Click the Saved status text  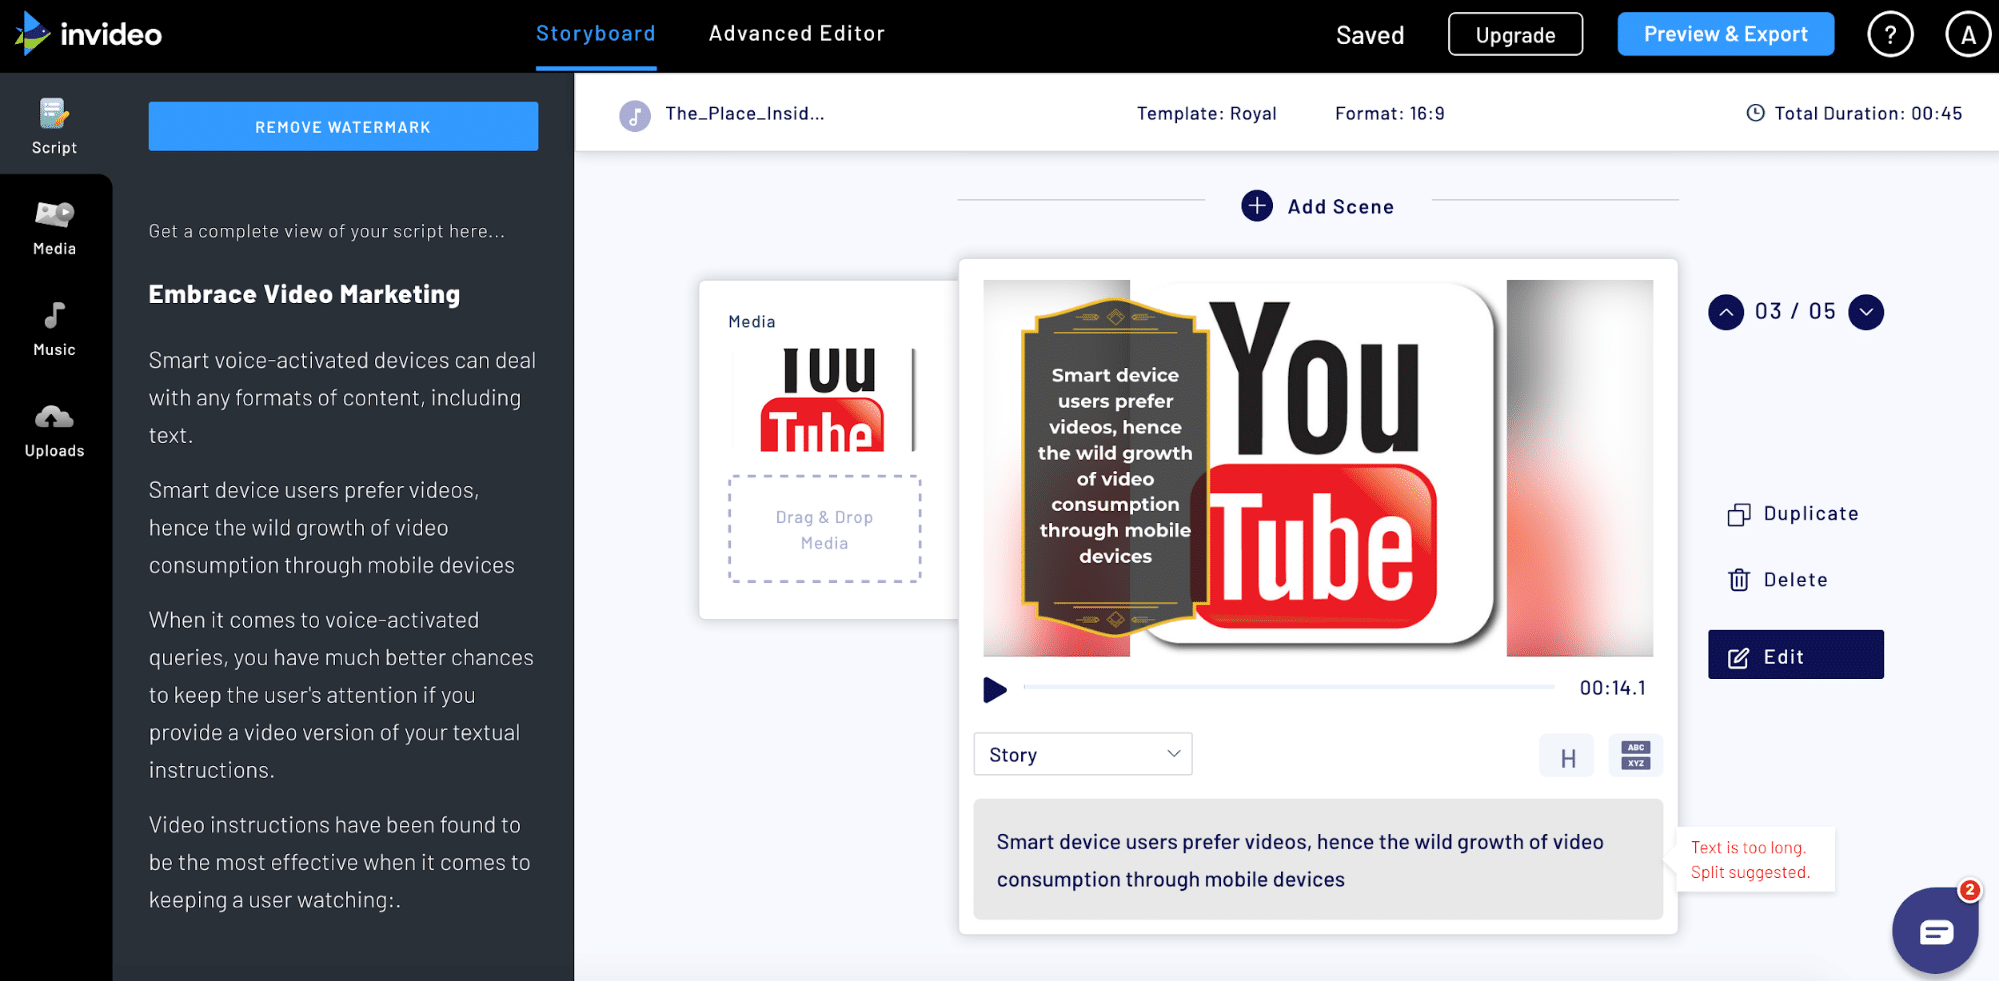pos(1370,35)
